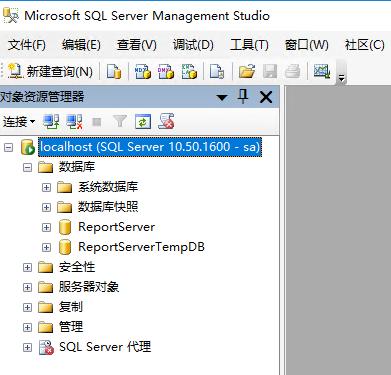Click the Stop square icon

[97, 122]
